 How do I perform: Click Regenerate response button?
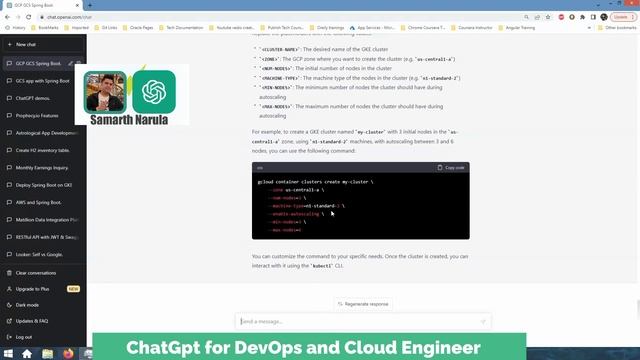pos(363,304)
